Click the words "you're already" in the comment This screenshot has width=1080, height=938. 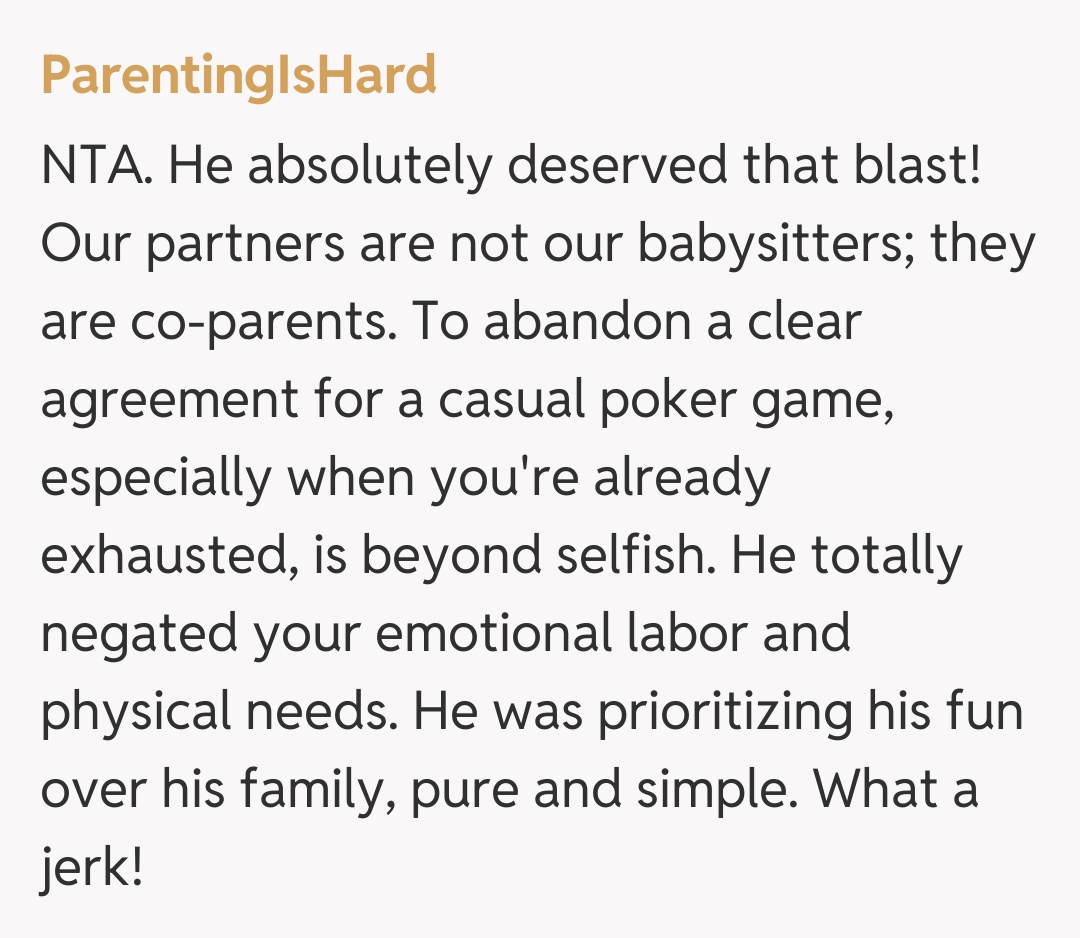coord(600,479)
